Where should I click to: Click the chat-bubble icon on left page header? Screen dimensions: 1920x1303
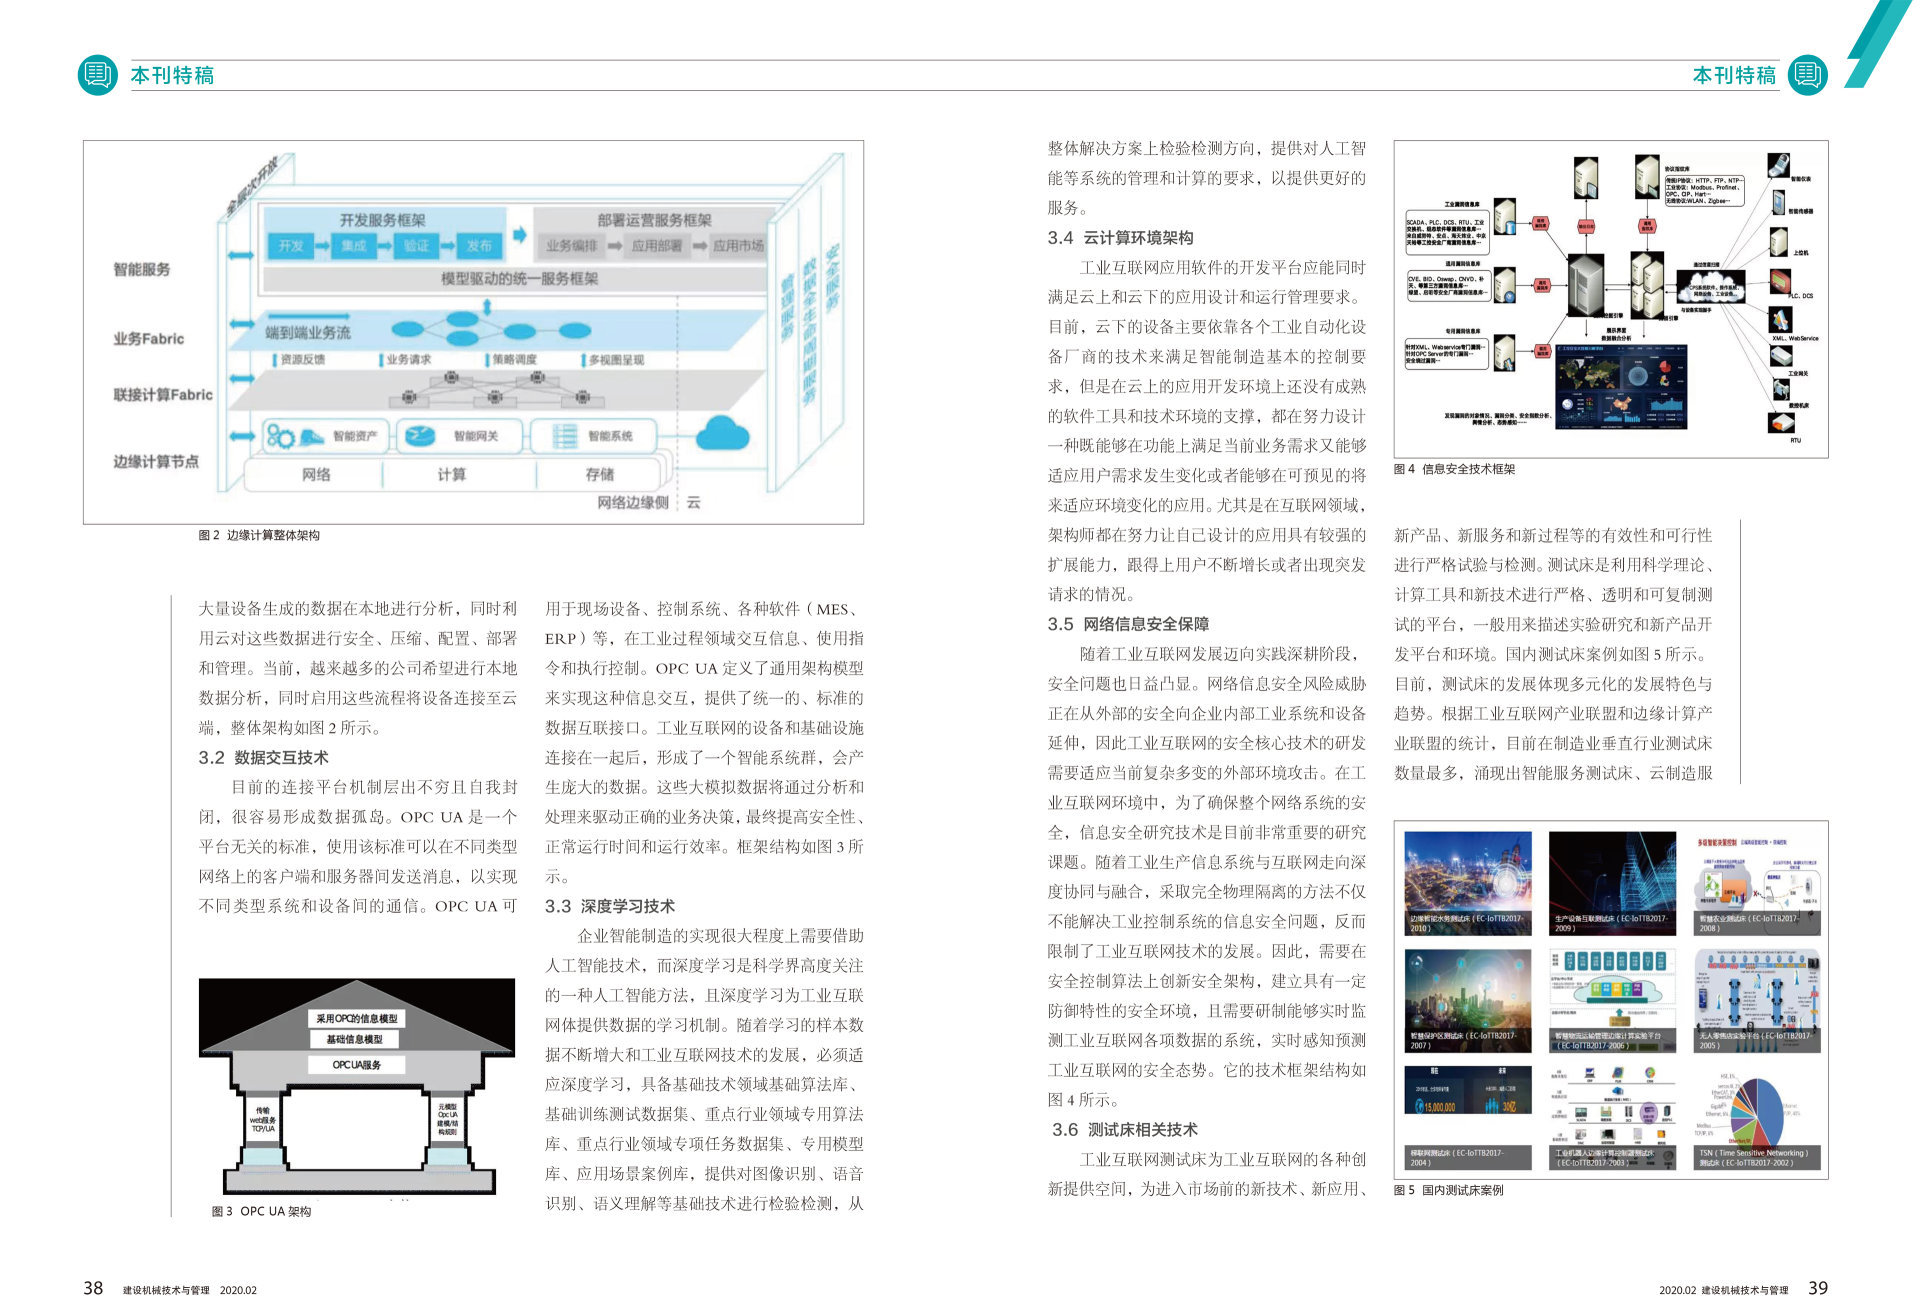click(x=97, y=75)
